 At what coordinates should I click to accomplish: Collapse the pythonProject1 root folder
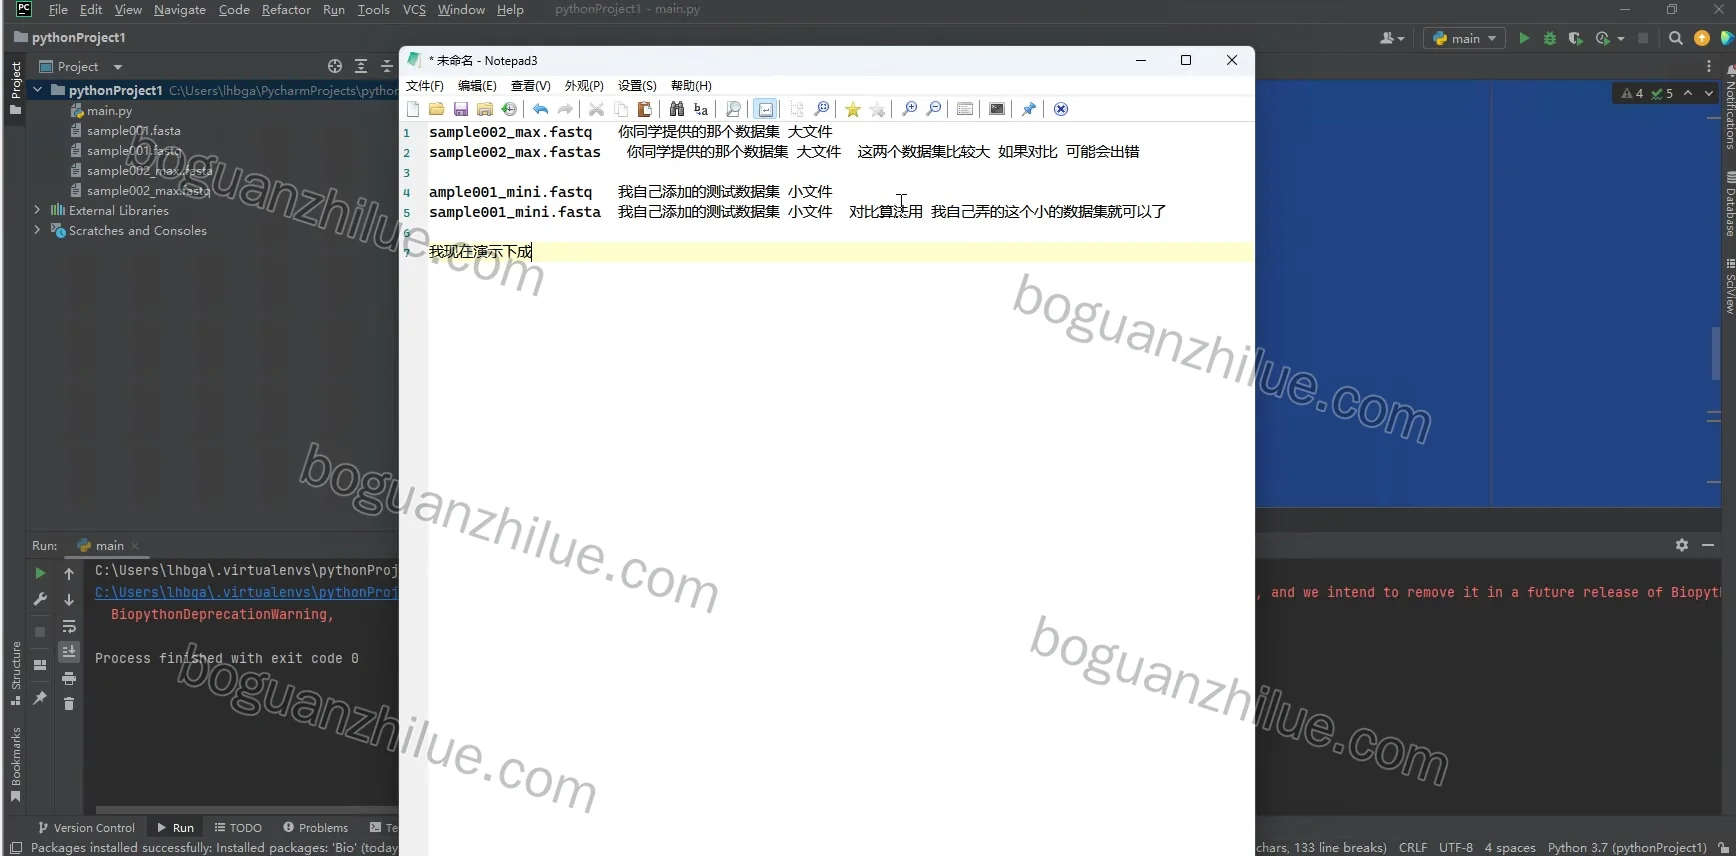coord(38,90)
